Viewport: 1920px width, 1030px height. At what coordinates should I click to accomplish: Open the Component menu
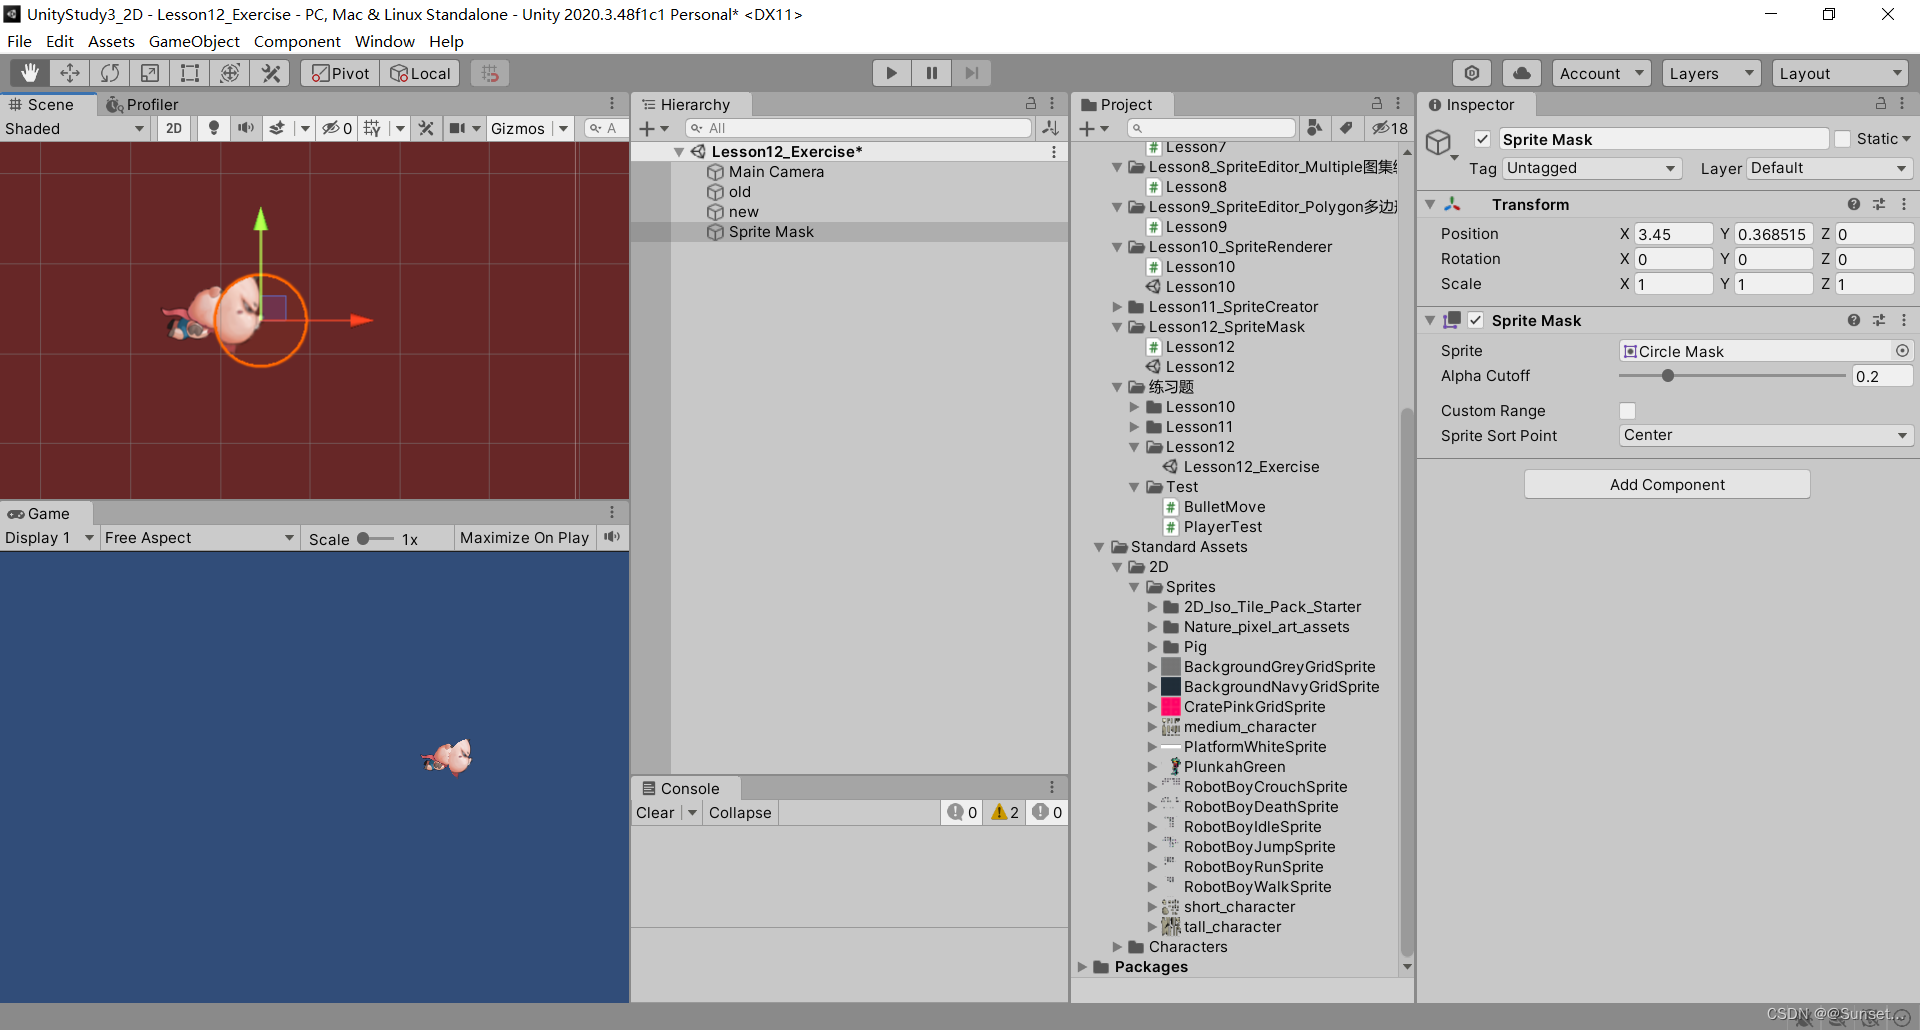[297, 41]
